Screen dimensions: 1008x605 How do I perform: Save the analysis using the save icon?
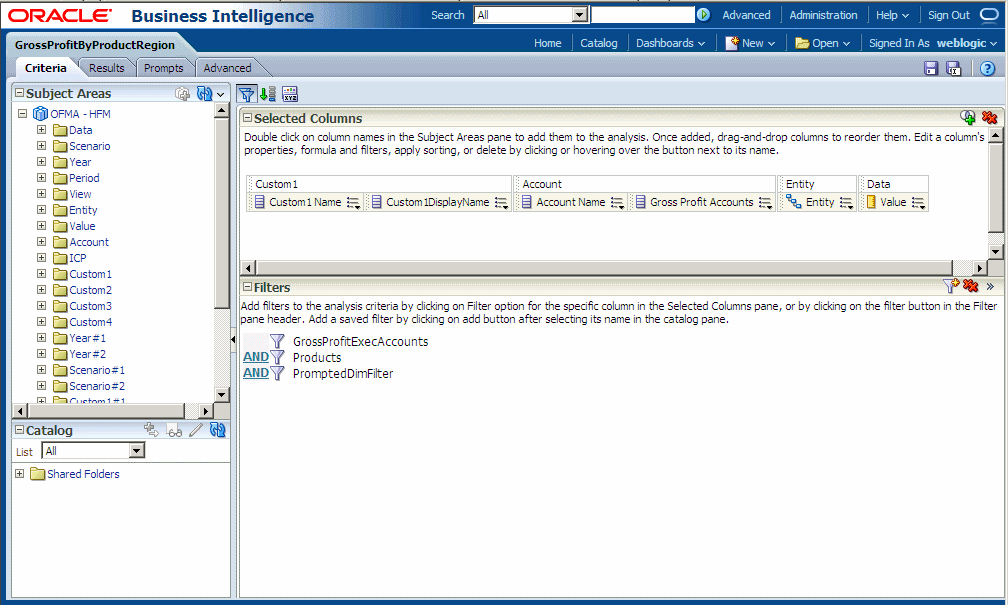click(931, 67)
